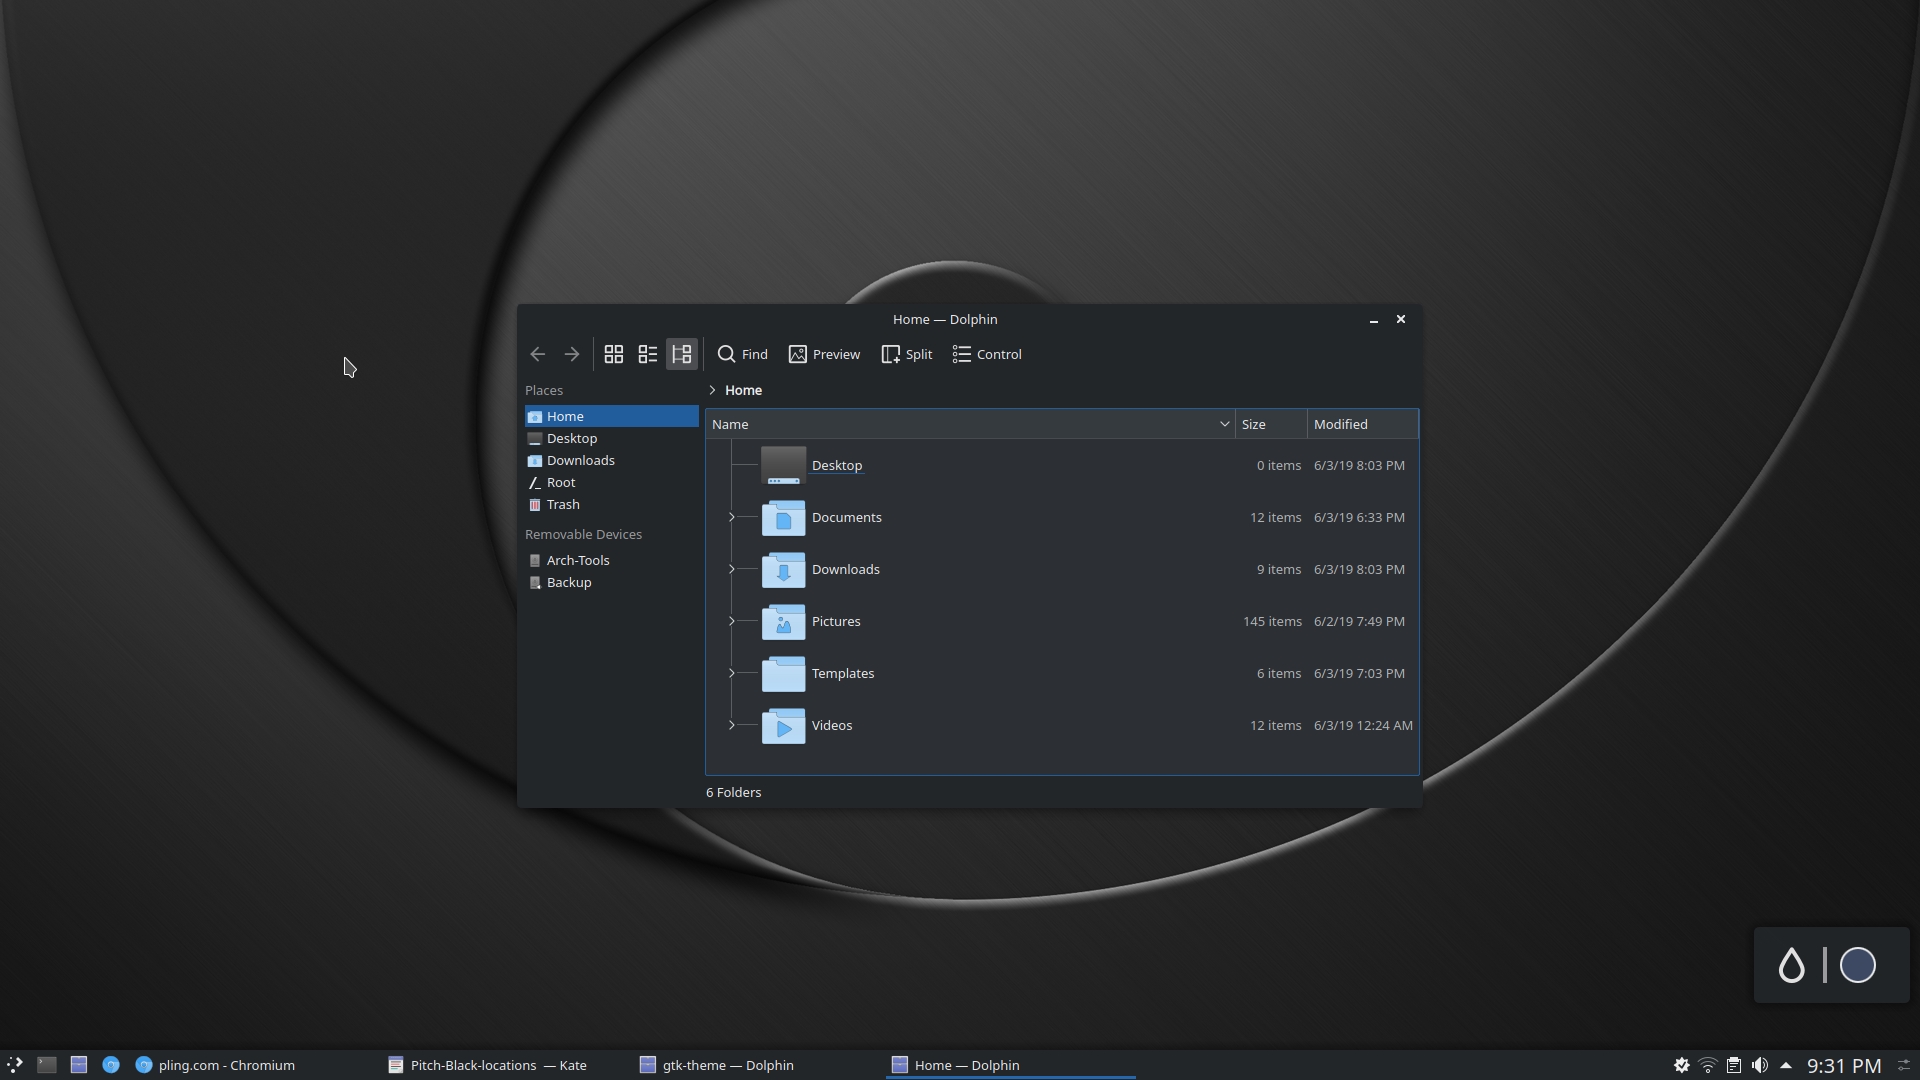The image size is (1920, 1080).
Task: Click the '145 items' size cell
Action: pyautogui.click(x=1272, y=621)
